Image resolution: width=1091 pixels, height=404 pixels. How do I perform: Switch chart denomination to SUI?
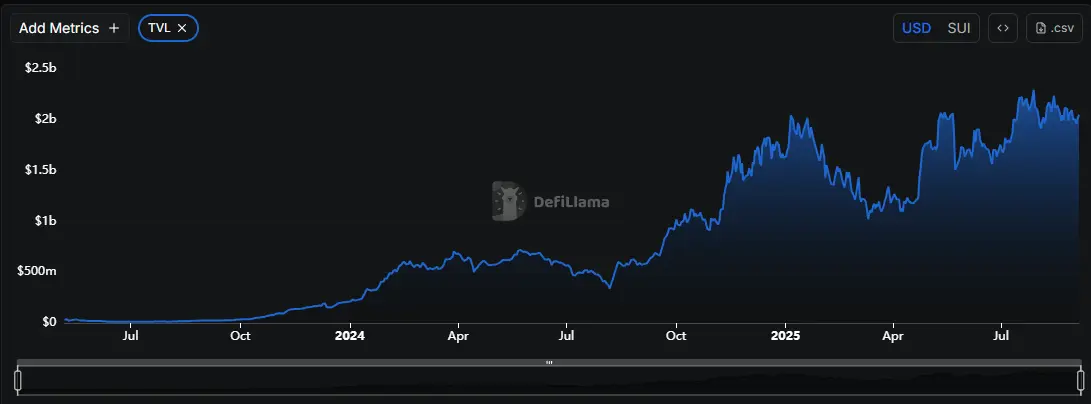960,28
